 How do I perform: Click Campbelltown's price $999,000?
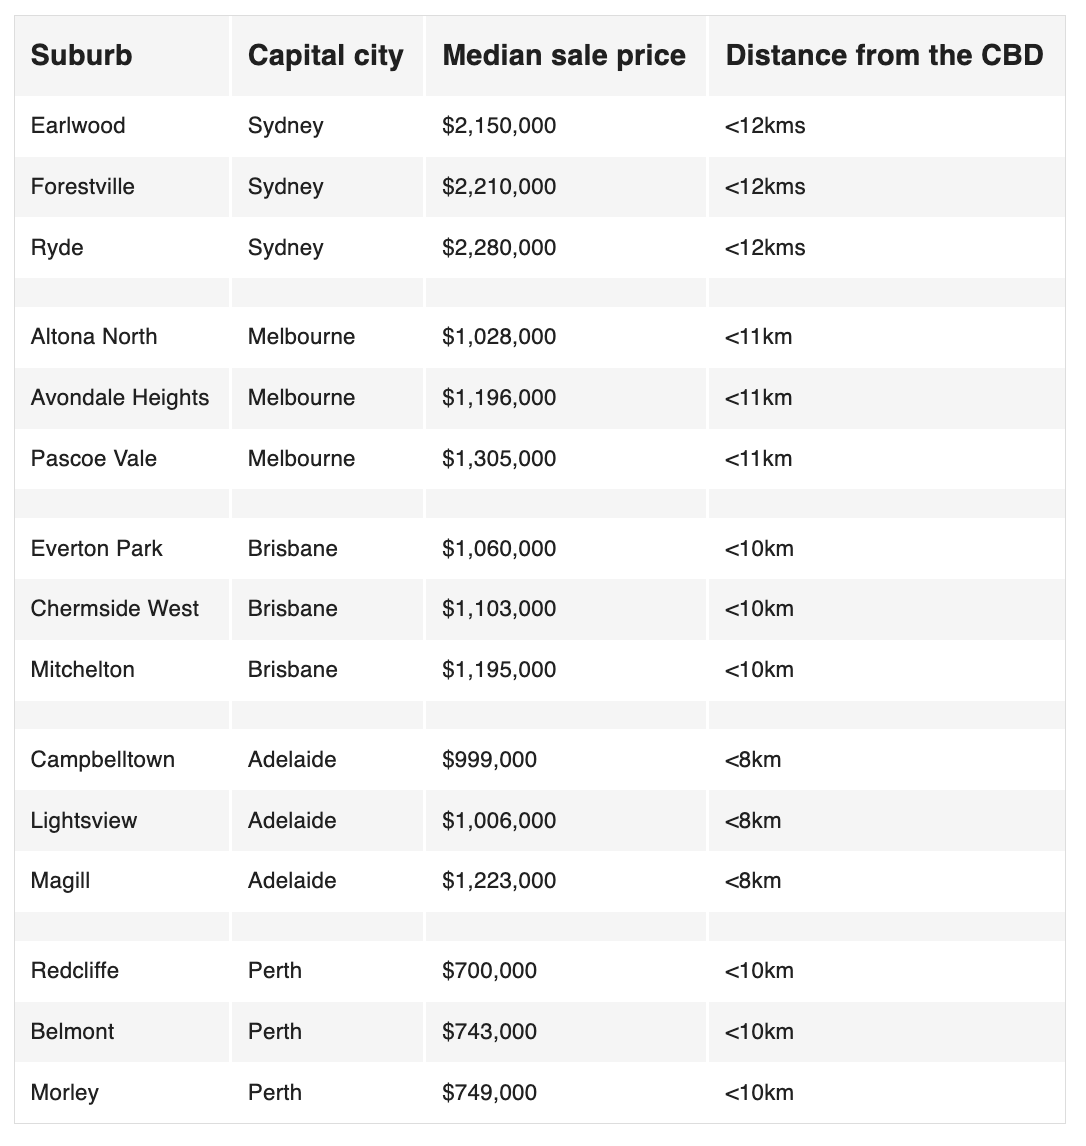tap(489, 760)
